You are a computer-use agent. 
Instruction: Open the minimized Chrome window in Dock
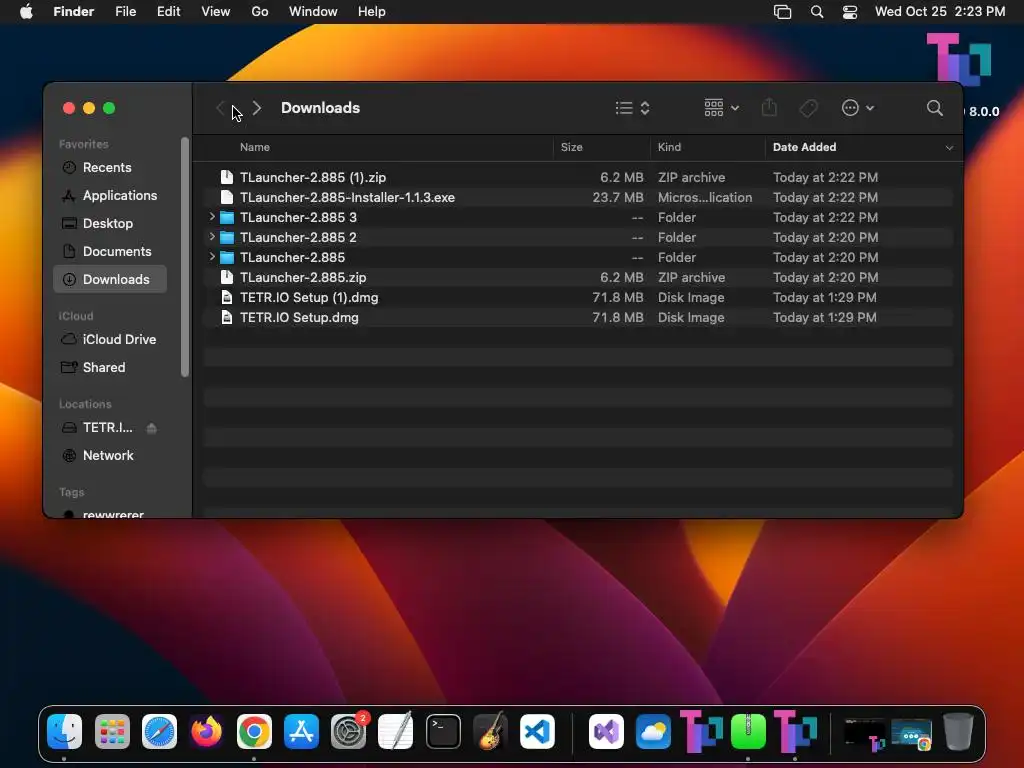pyautogui.click(x=911, y=733)
